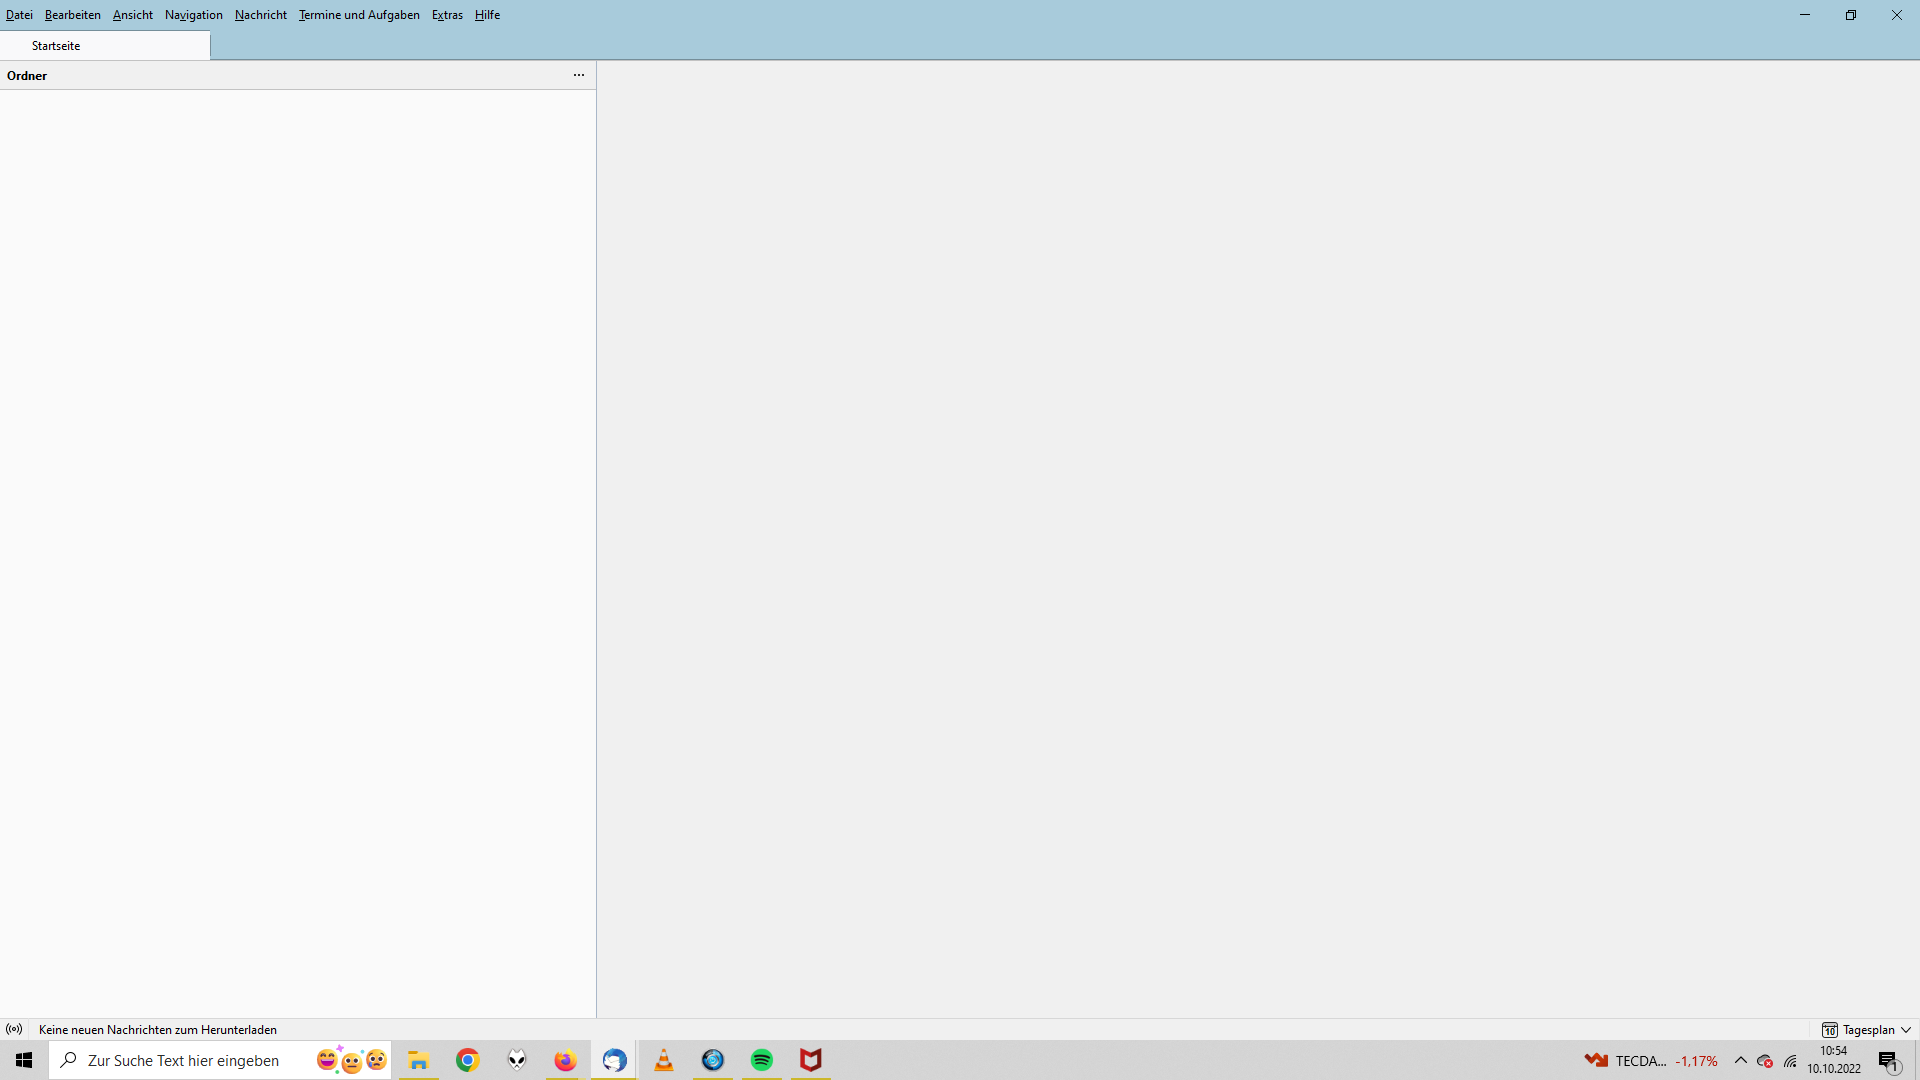
Task: Open File Explorer from the taskbar
Action: pyautogui.click(x=419, y=1060)
